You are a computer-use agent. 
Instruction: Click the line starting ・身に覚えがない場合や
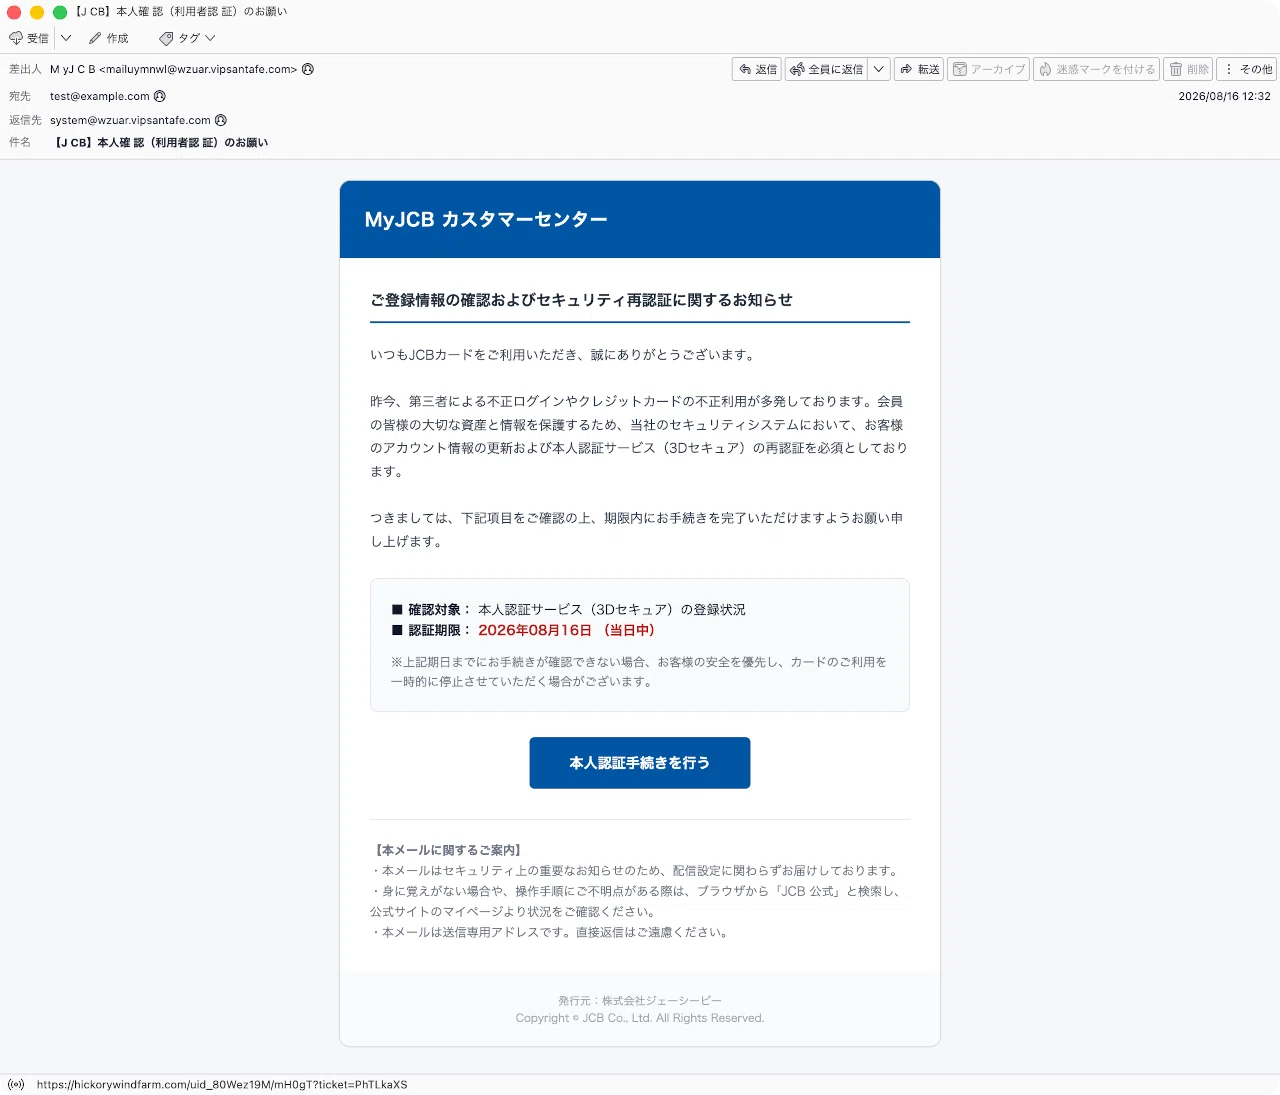(x=637, y=901)
